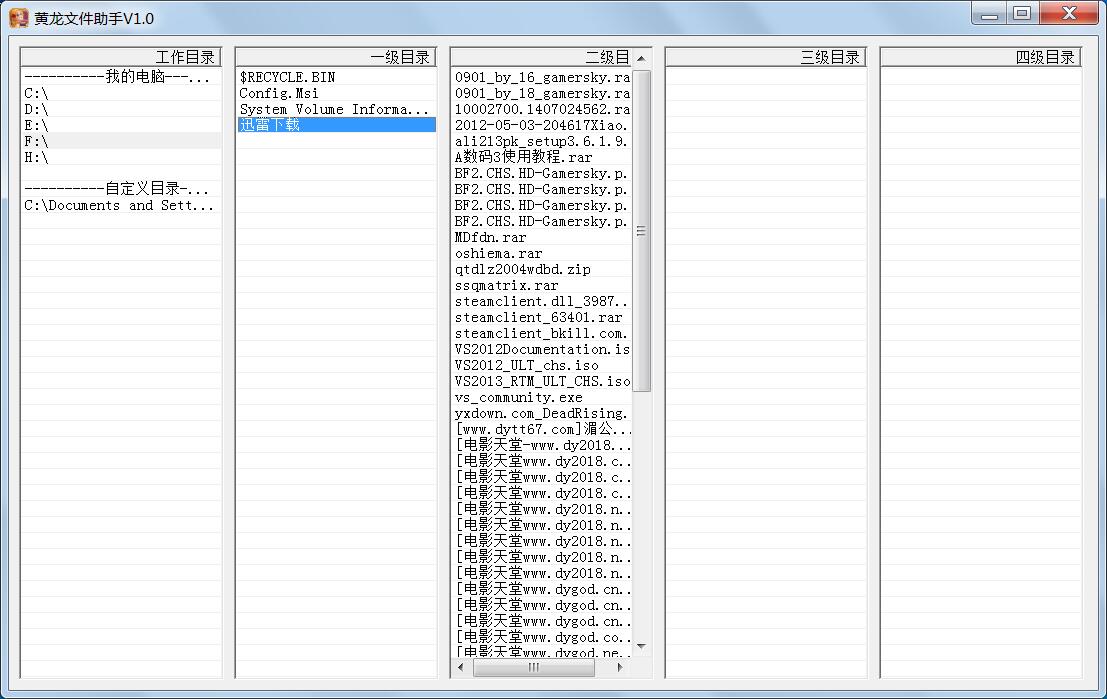Select drive F:\ in work directory
Screen dimensions: 1107x699
coord(121,141)
